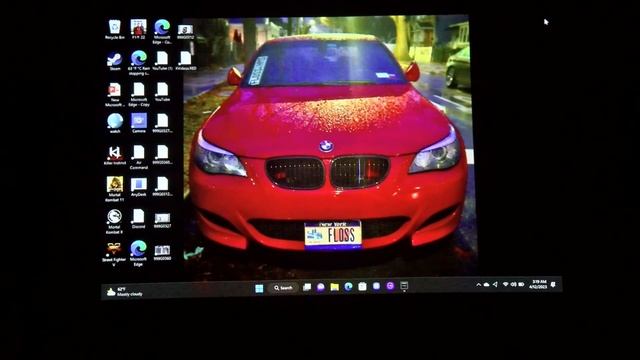Viewport: 640px width, 360px height.
Task: Click the battery tray icon
Action: [x=521, y=284]
